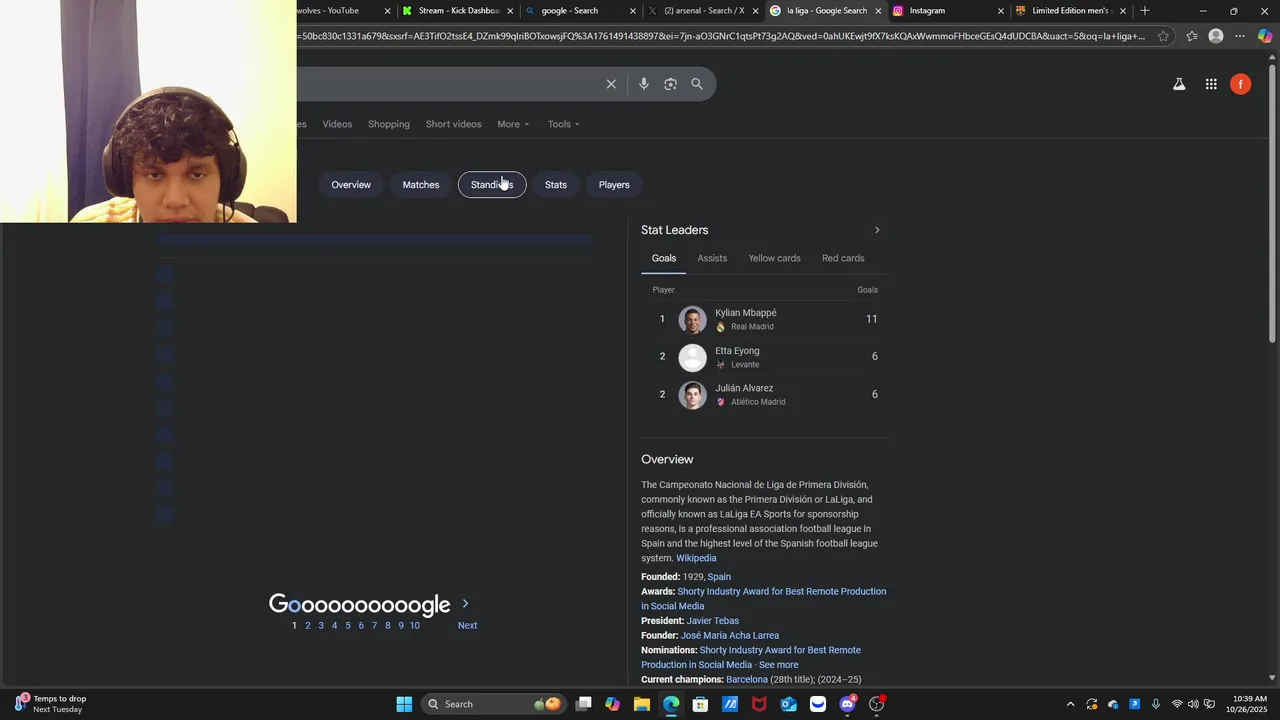The height and width of the screenshot is (720, 1280).
Task: Open Julián Alvarez player row
Action: pos(765,395)
